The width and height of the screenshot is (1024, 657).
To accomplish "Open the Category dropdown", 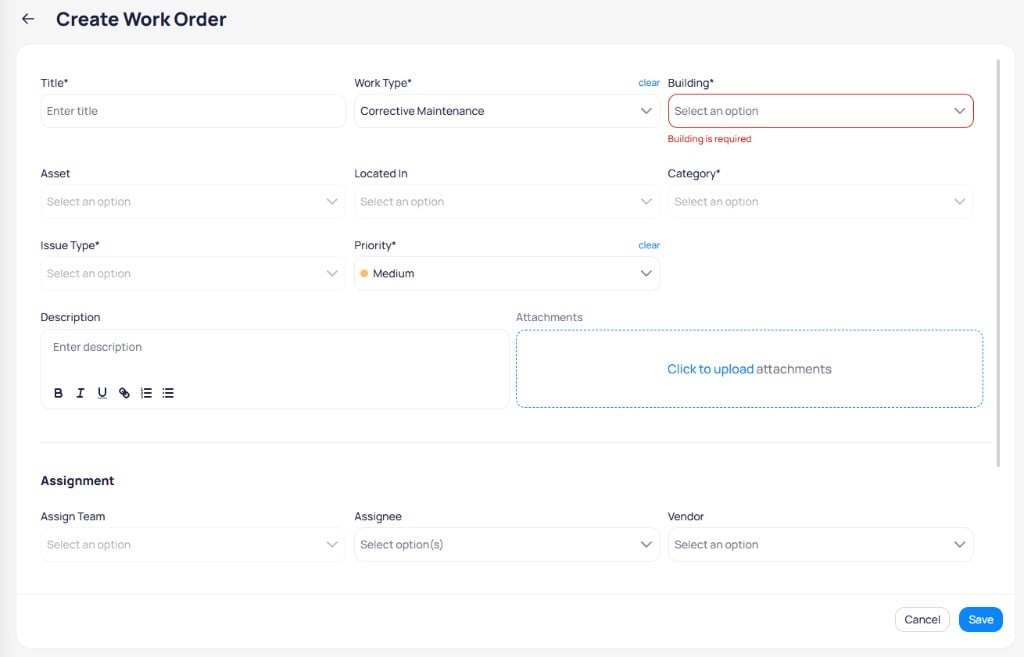I will click(820, 202).
